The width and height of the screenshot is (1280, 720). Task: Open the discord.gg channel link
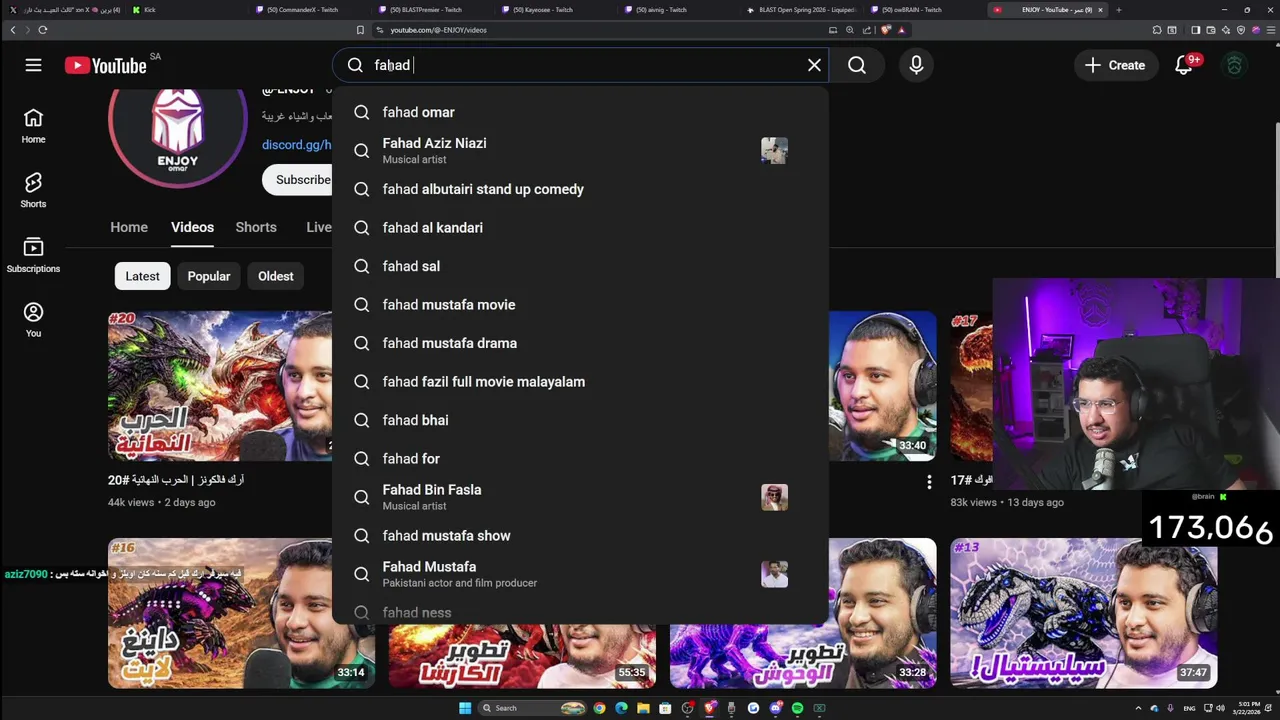pos(297,145)
